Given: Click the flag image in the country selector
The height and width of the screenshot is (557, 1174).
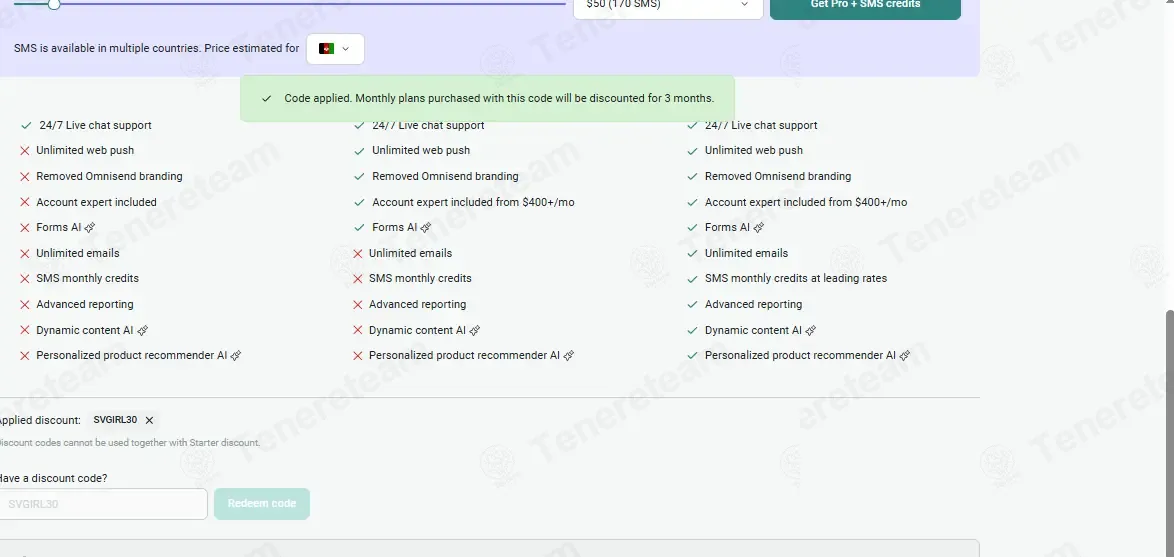Looking at the screenshot, I should (326, 49).
